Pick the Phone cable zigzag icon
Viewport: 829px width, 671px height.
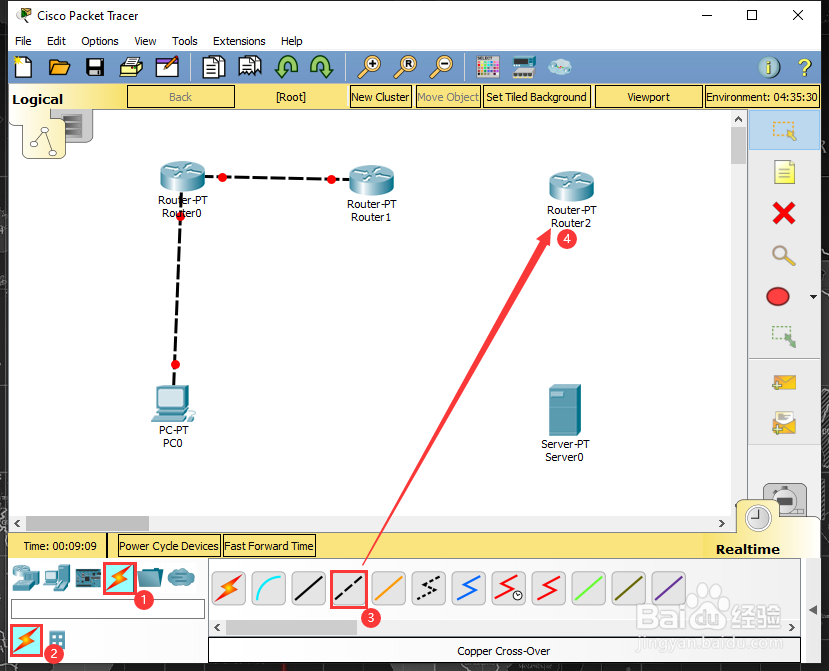pyautogui.click(x=428, y=588)
